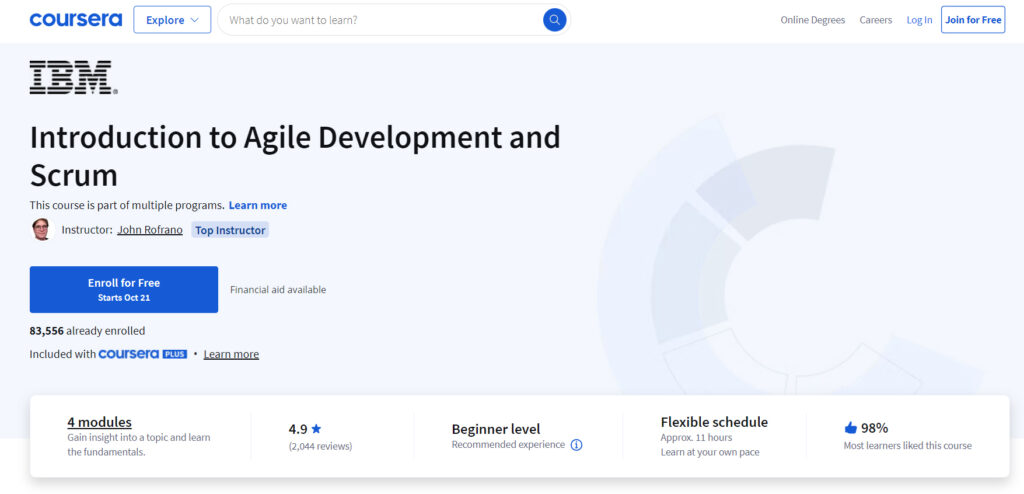Click the Coursera Plus logo
The image size is (1024, 494).
click(142, 354)
